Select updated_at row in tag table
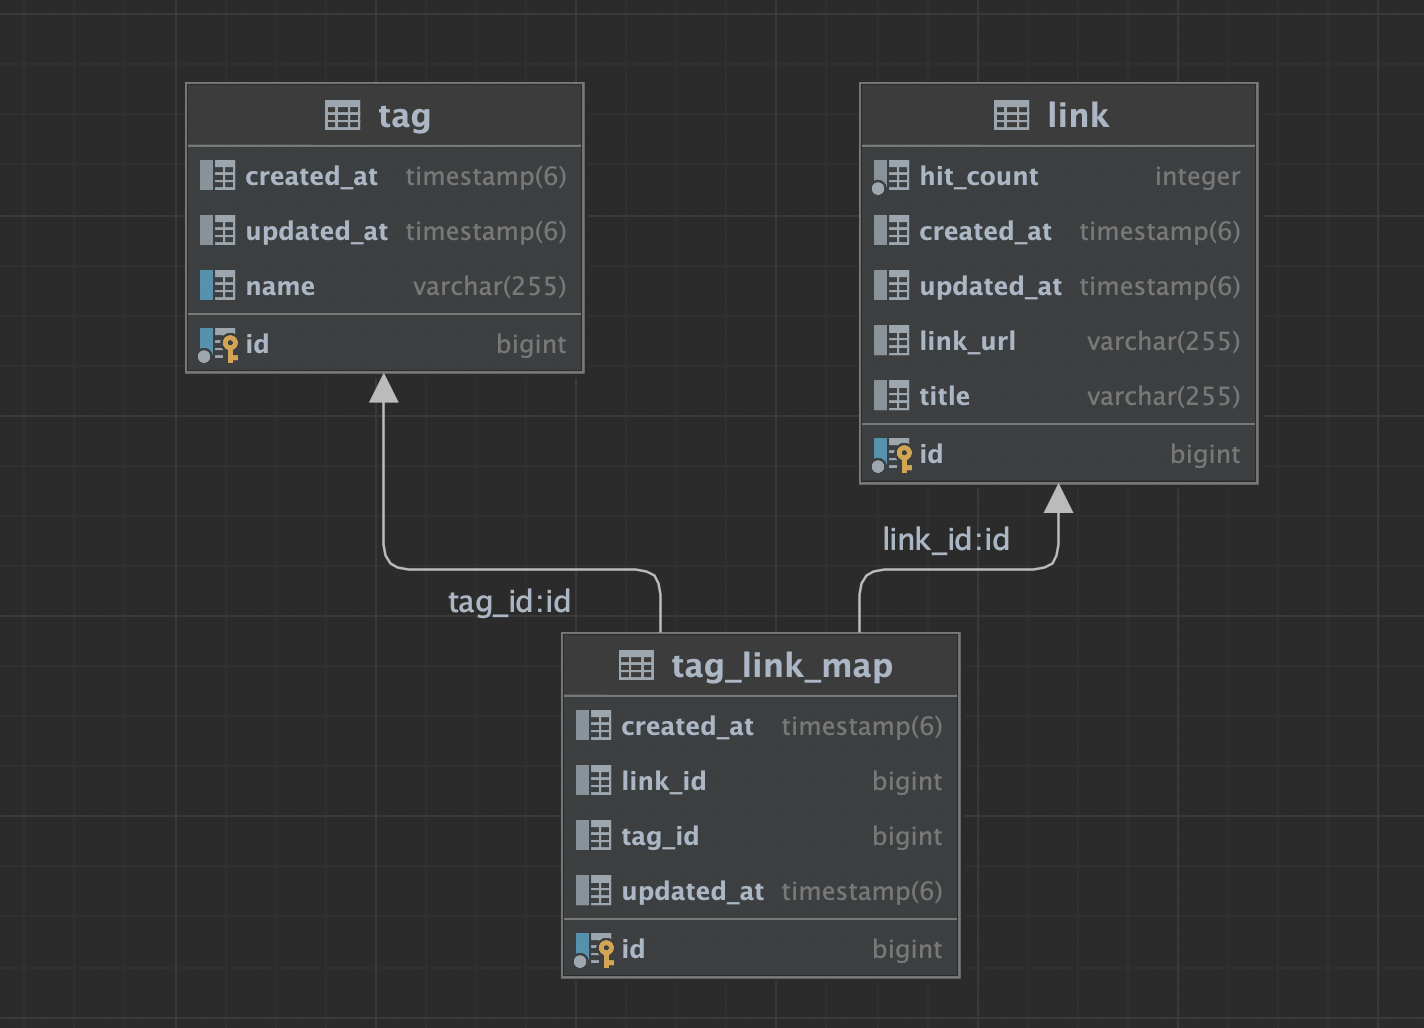The image size is (1424, 1028). click(385, 231)
